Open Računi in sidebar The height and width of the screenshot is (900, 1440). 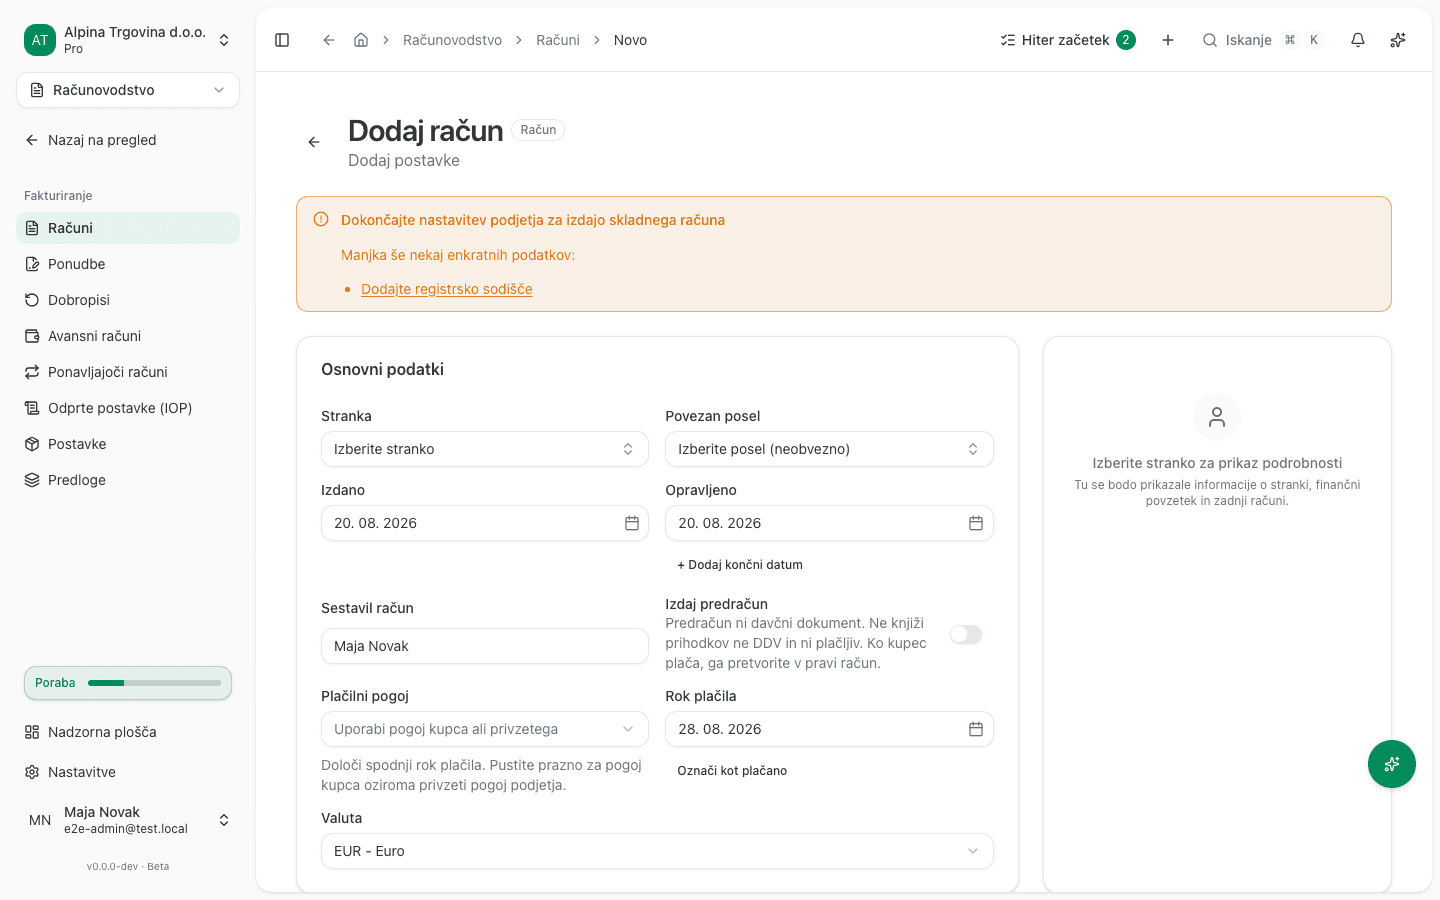click(x=128, y=228)
